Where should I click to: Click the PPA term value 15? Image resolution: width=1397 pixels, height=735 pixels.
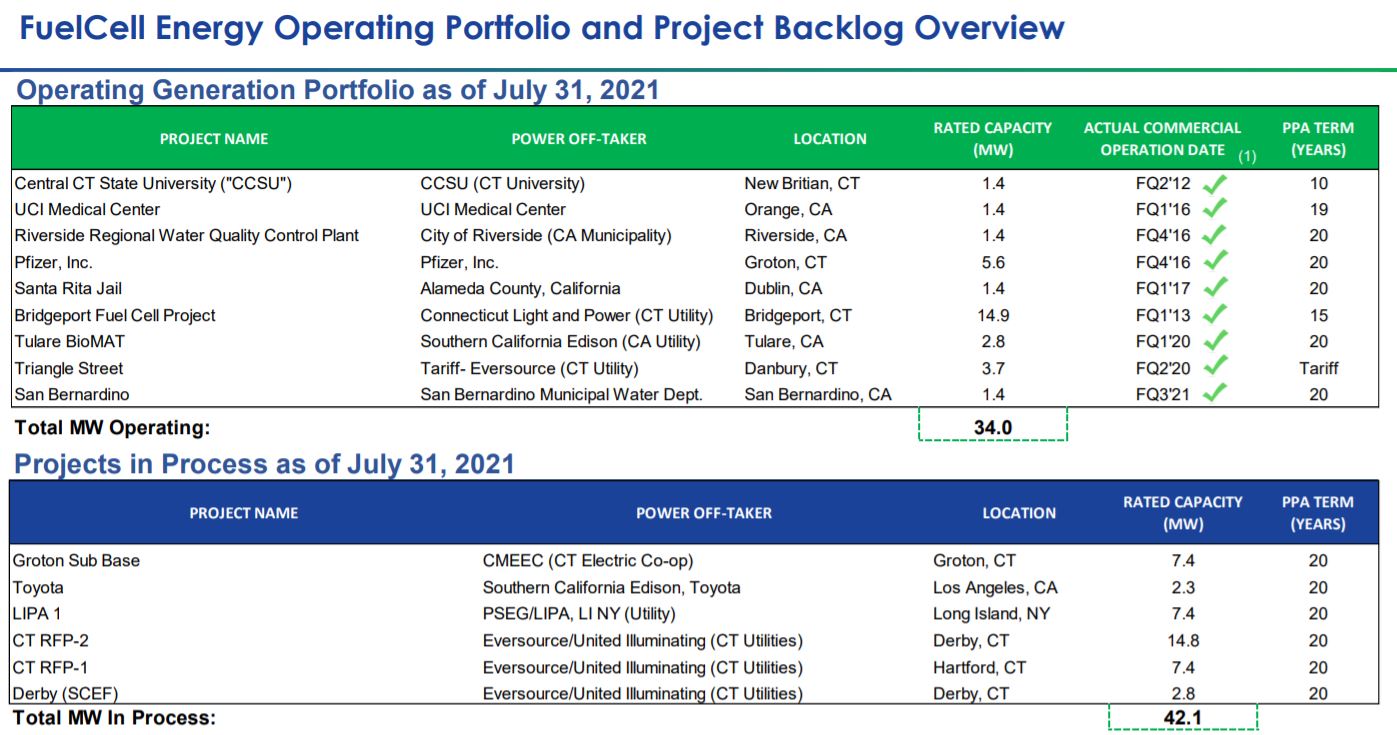point(1319,315)
